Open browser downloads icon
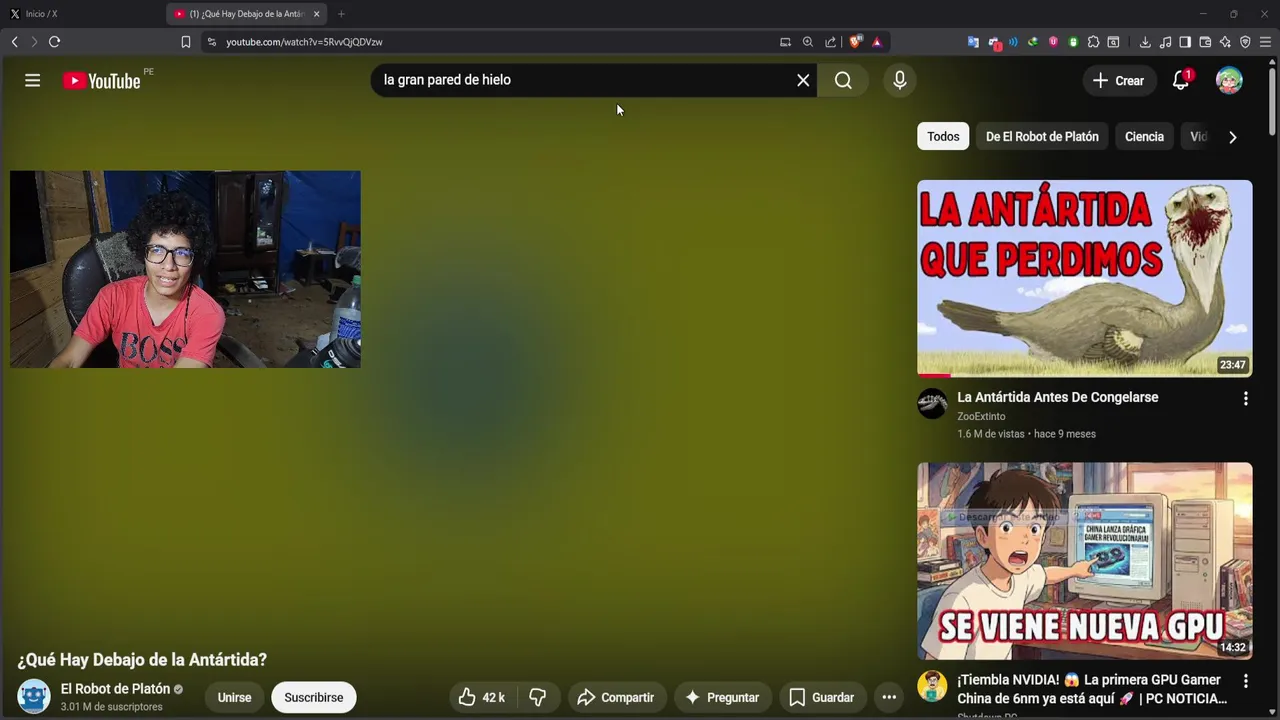Viewport: 1280px width, 720px height. 1145,42
